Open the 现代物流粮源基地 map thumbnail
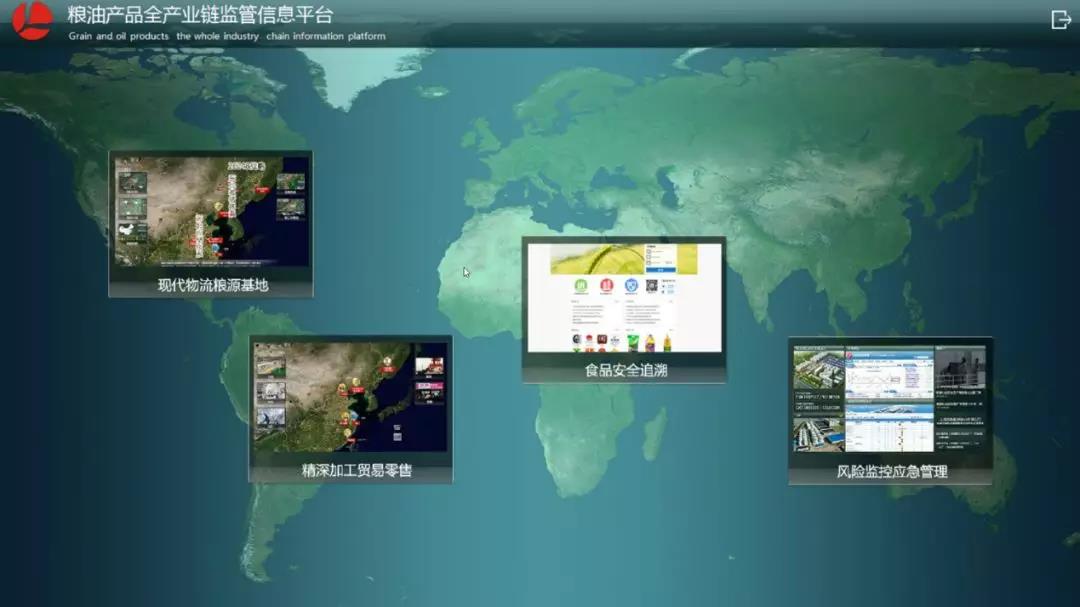1080x607 pixels. point(211,212)
